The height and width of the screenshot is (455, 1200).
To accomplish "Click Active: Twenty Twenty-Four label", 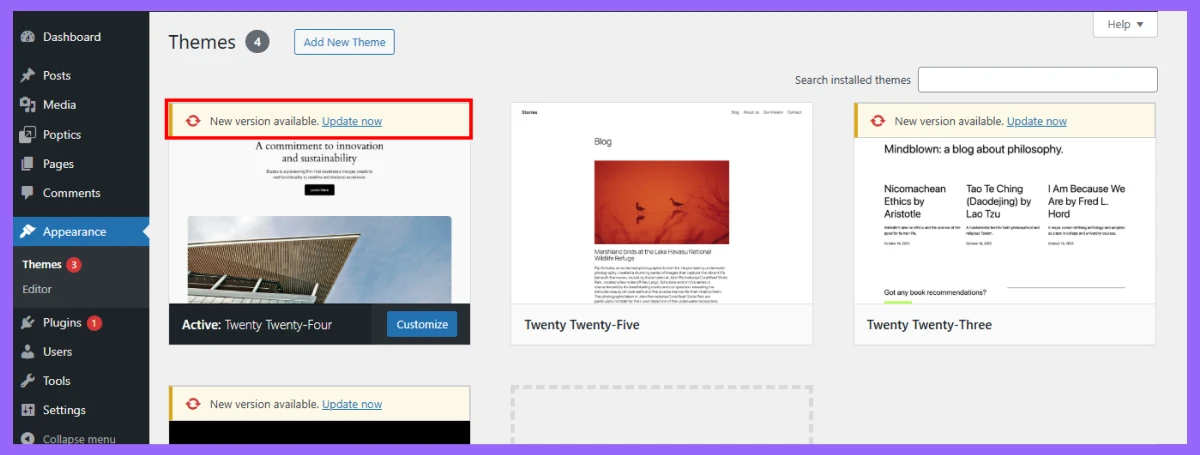I will [257, 325].
